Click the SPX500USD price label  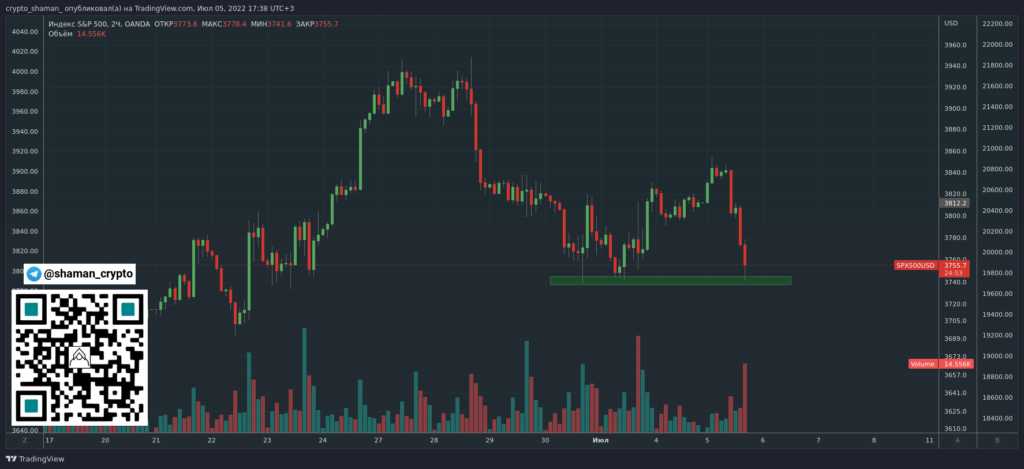pos(915,265)
